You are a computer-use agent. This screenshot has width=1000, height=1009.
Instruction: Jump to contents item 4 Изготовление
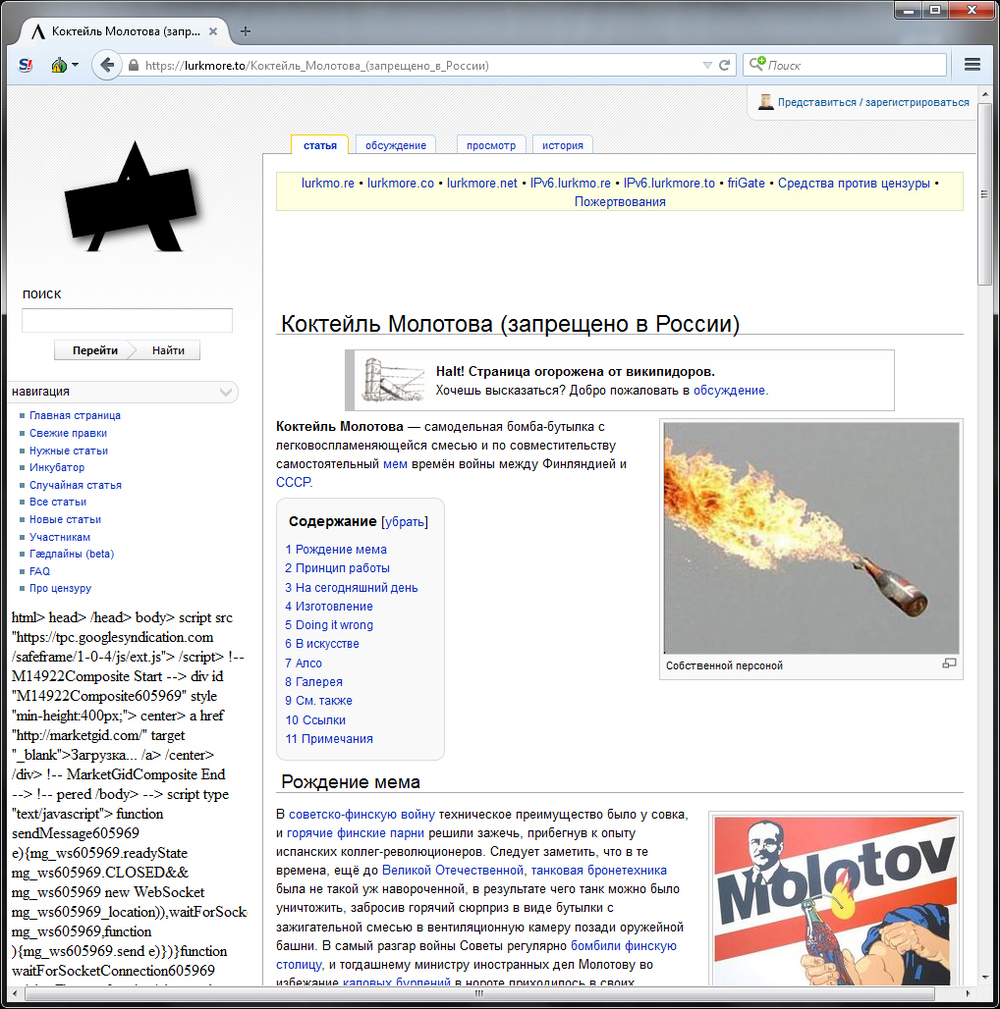(329, 606)
